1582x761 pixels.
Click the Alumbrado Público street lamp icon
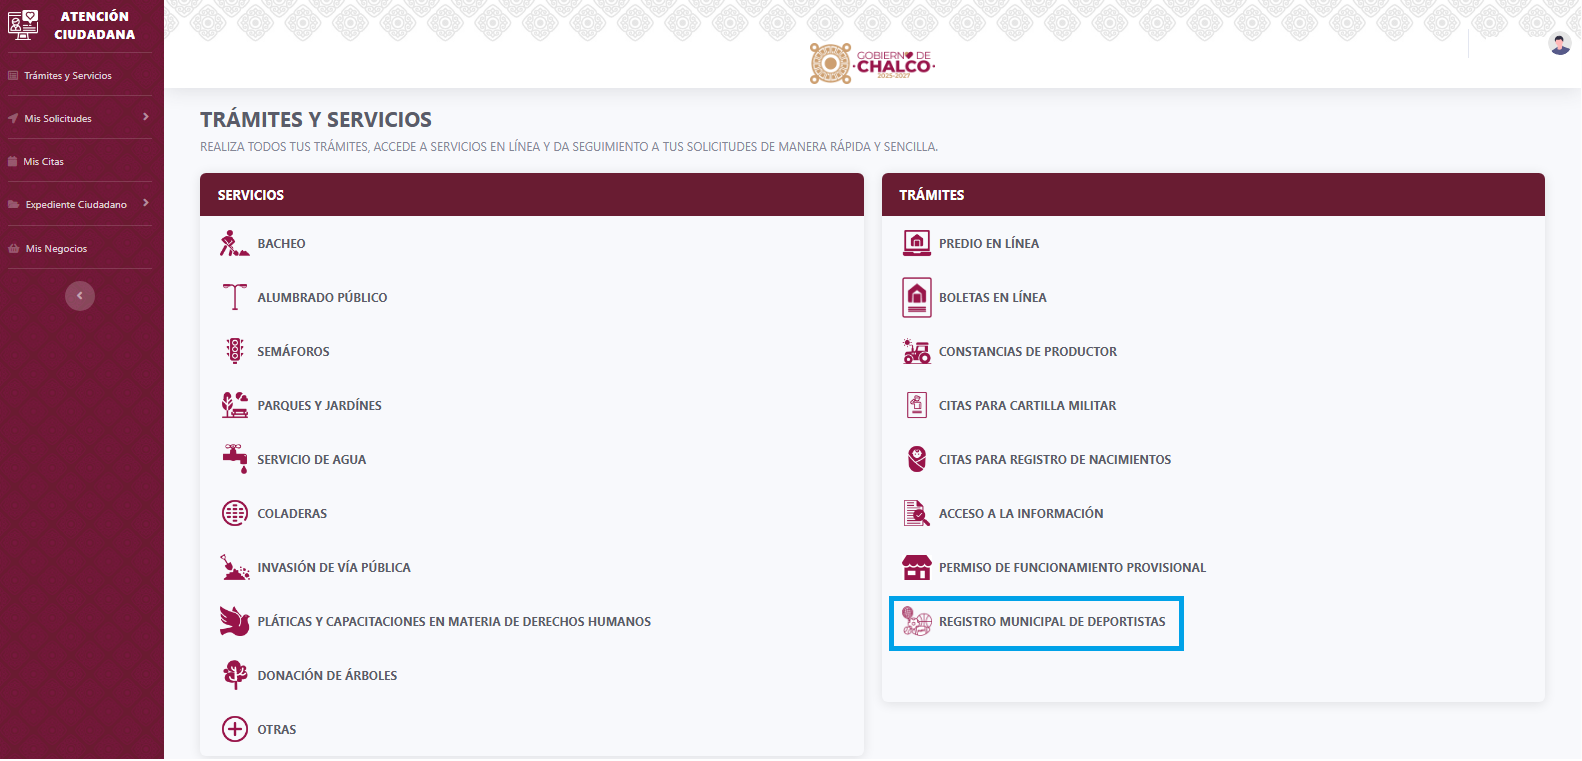point(235,297)
